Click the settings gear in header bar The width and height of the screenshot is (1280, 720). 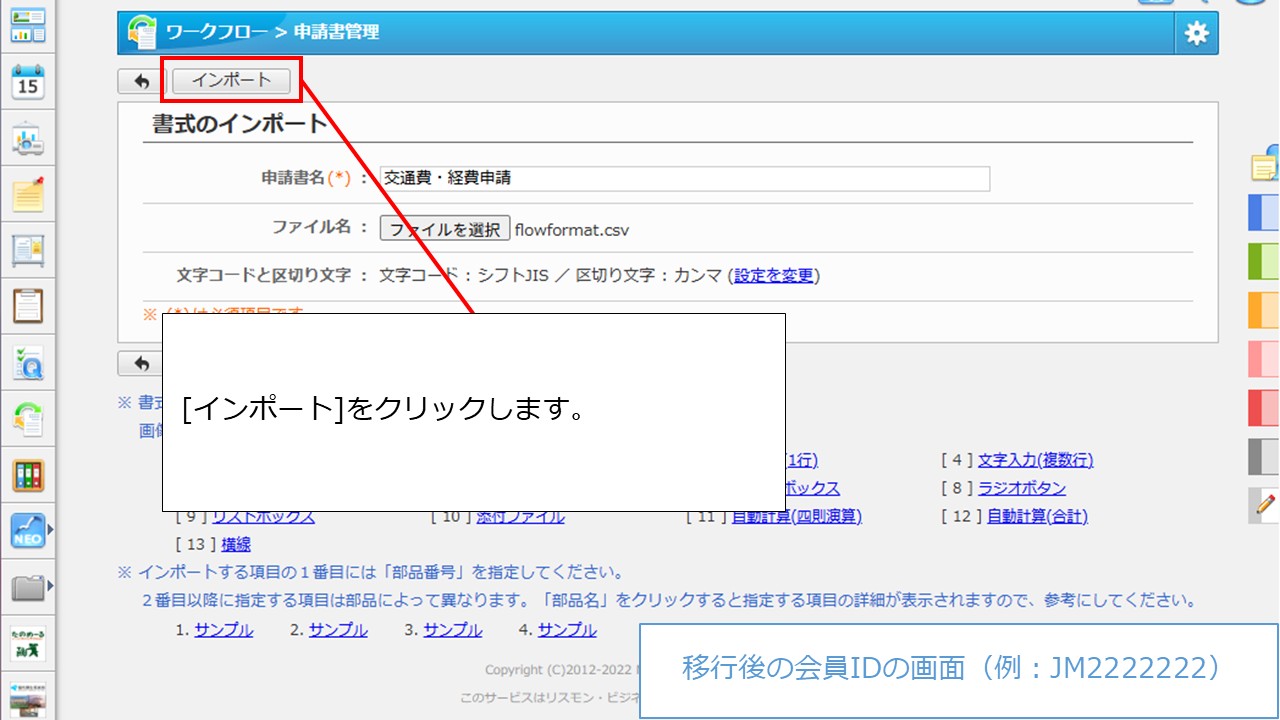(1196, 33)
